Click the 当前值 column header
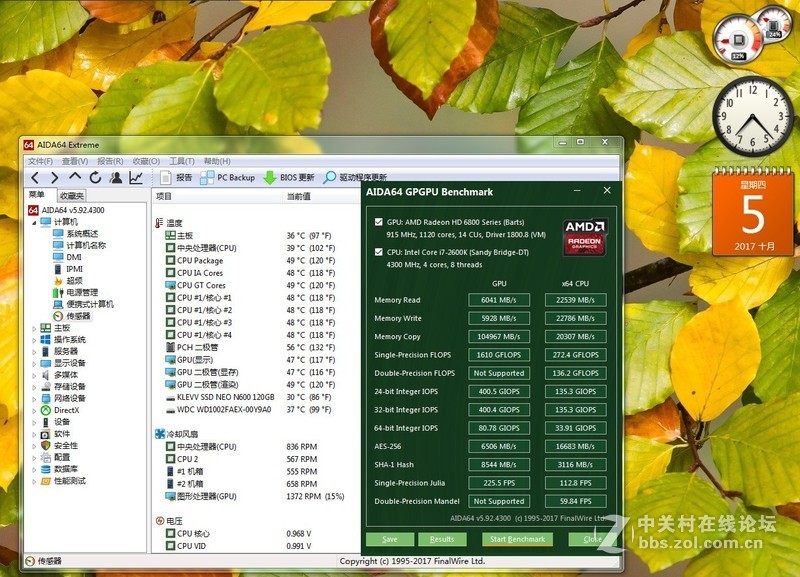The width and height of the screenshot is (800, 577). click(322, 196)
